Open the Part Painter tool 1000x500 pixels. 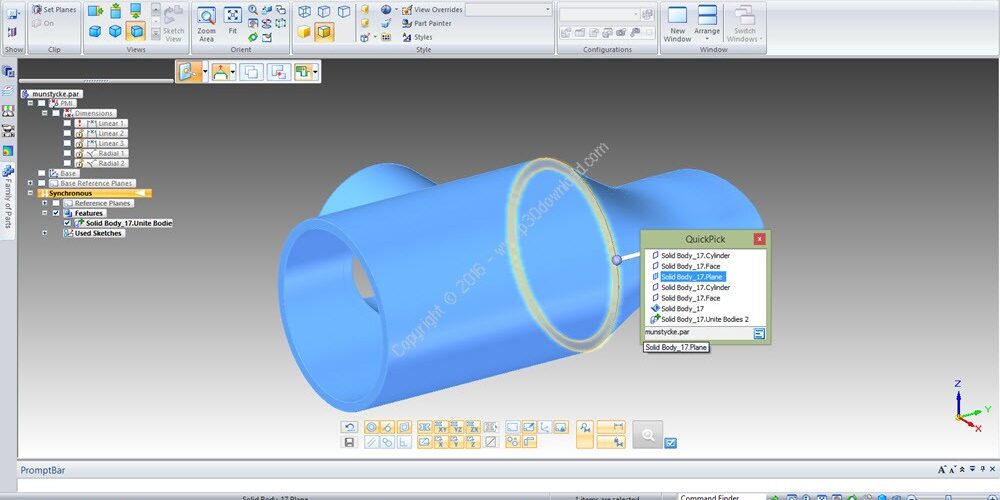[x=427, y=23]
